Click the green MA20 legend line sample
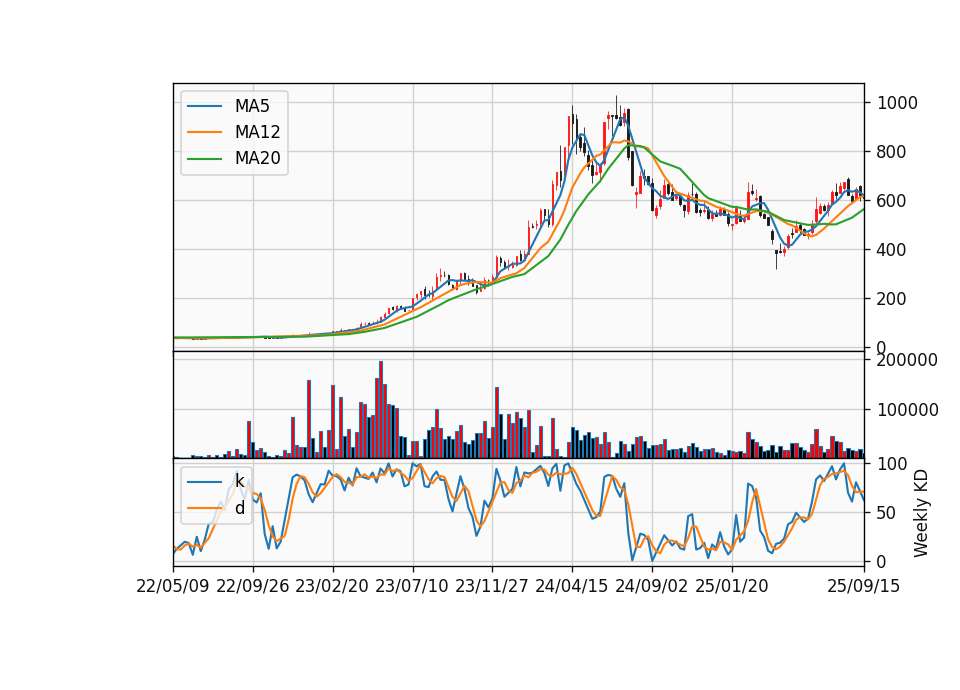This screenshot has width=960, height=690. (x=204, y=159)
